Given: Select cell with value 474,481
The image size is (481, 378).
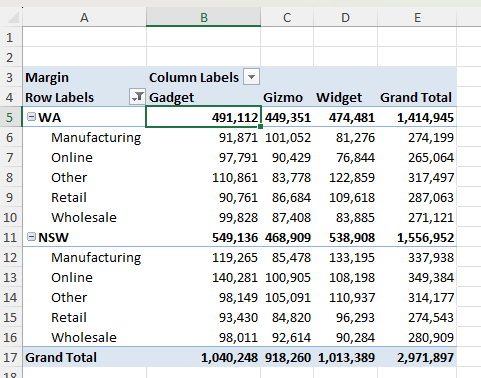Looking at the screenshot, I should point(345,117).
